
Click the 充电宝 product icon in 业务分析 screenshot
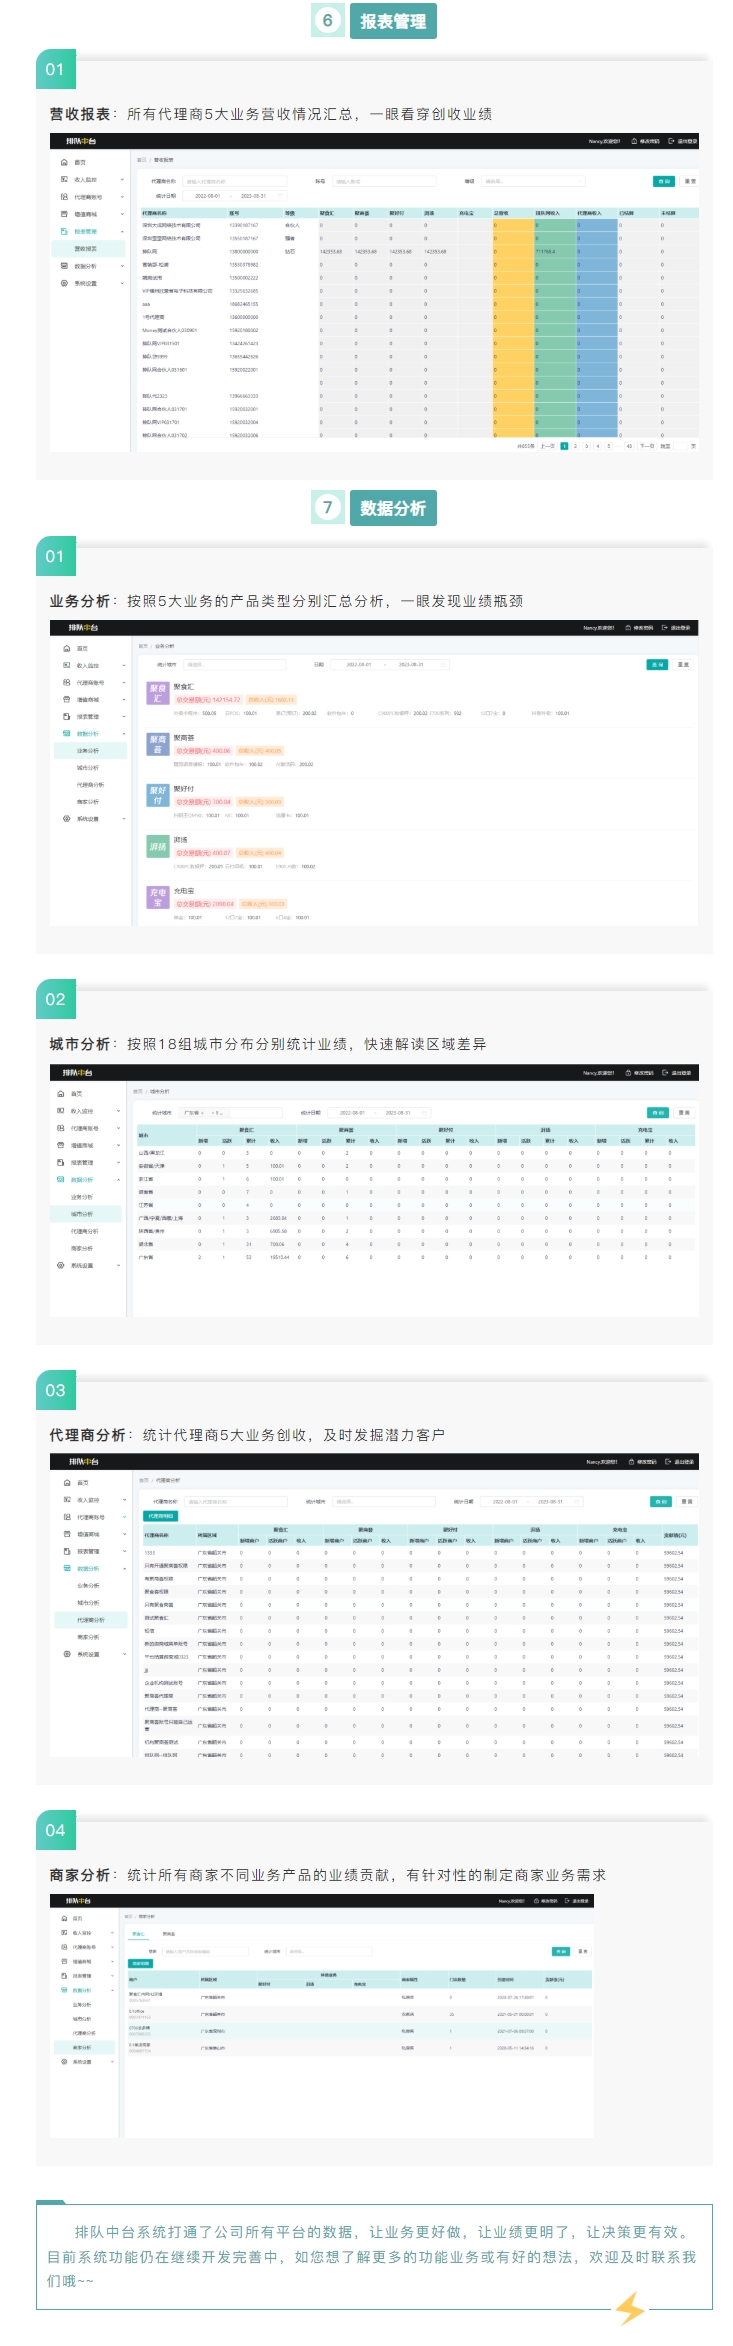point(157,897)
